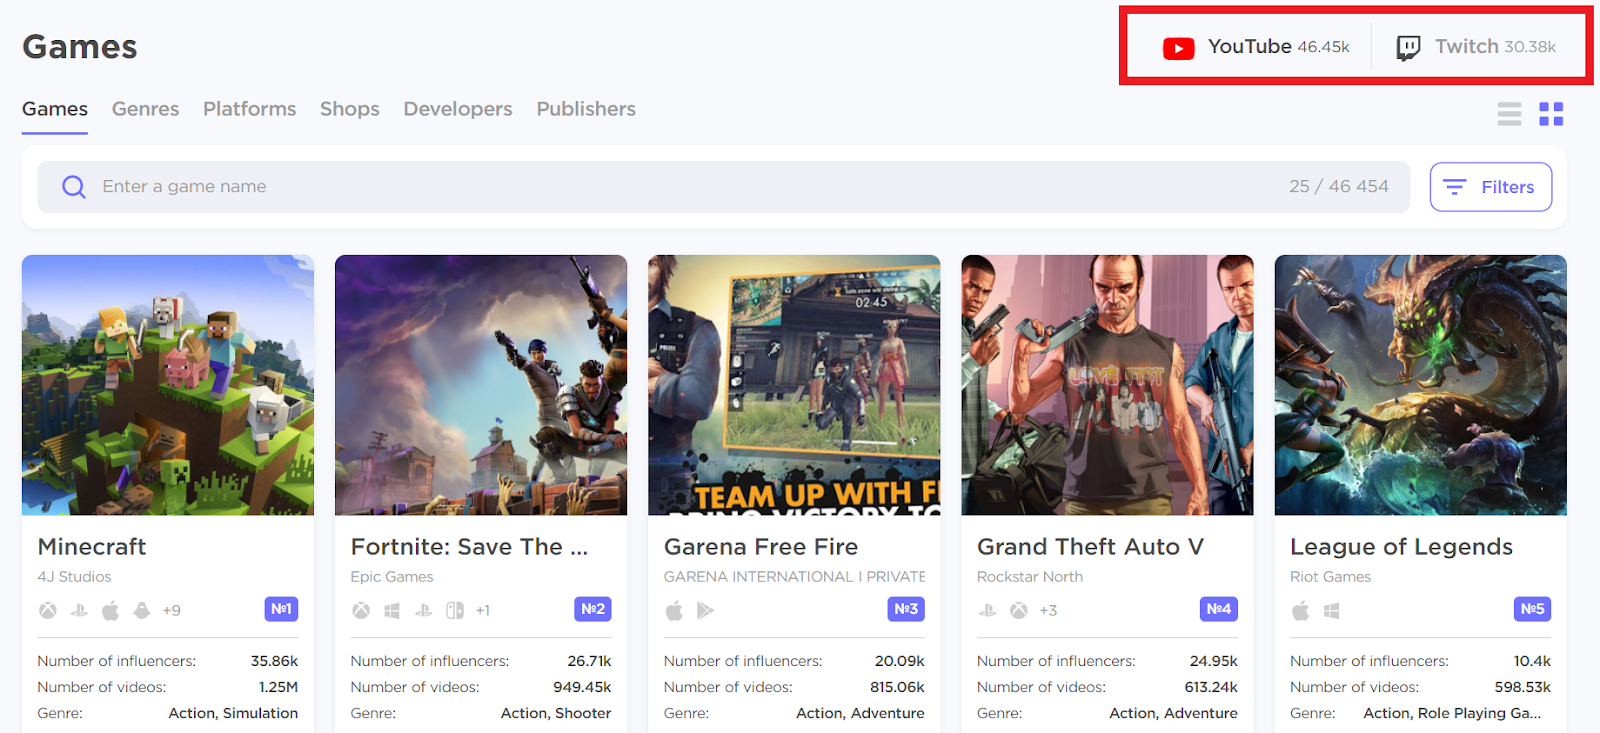The width and height of the screenshot is (1600, 733).
Task: Open the Filters panel
Action: coord(1491,187)
